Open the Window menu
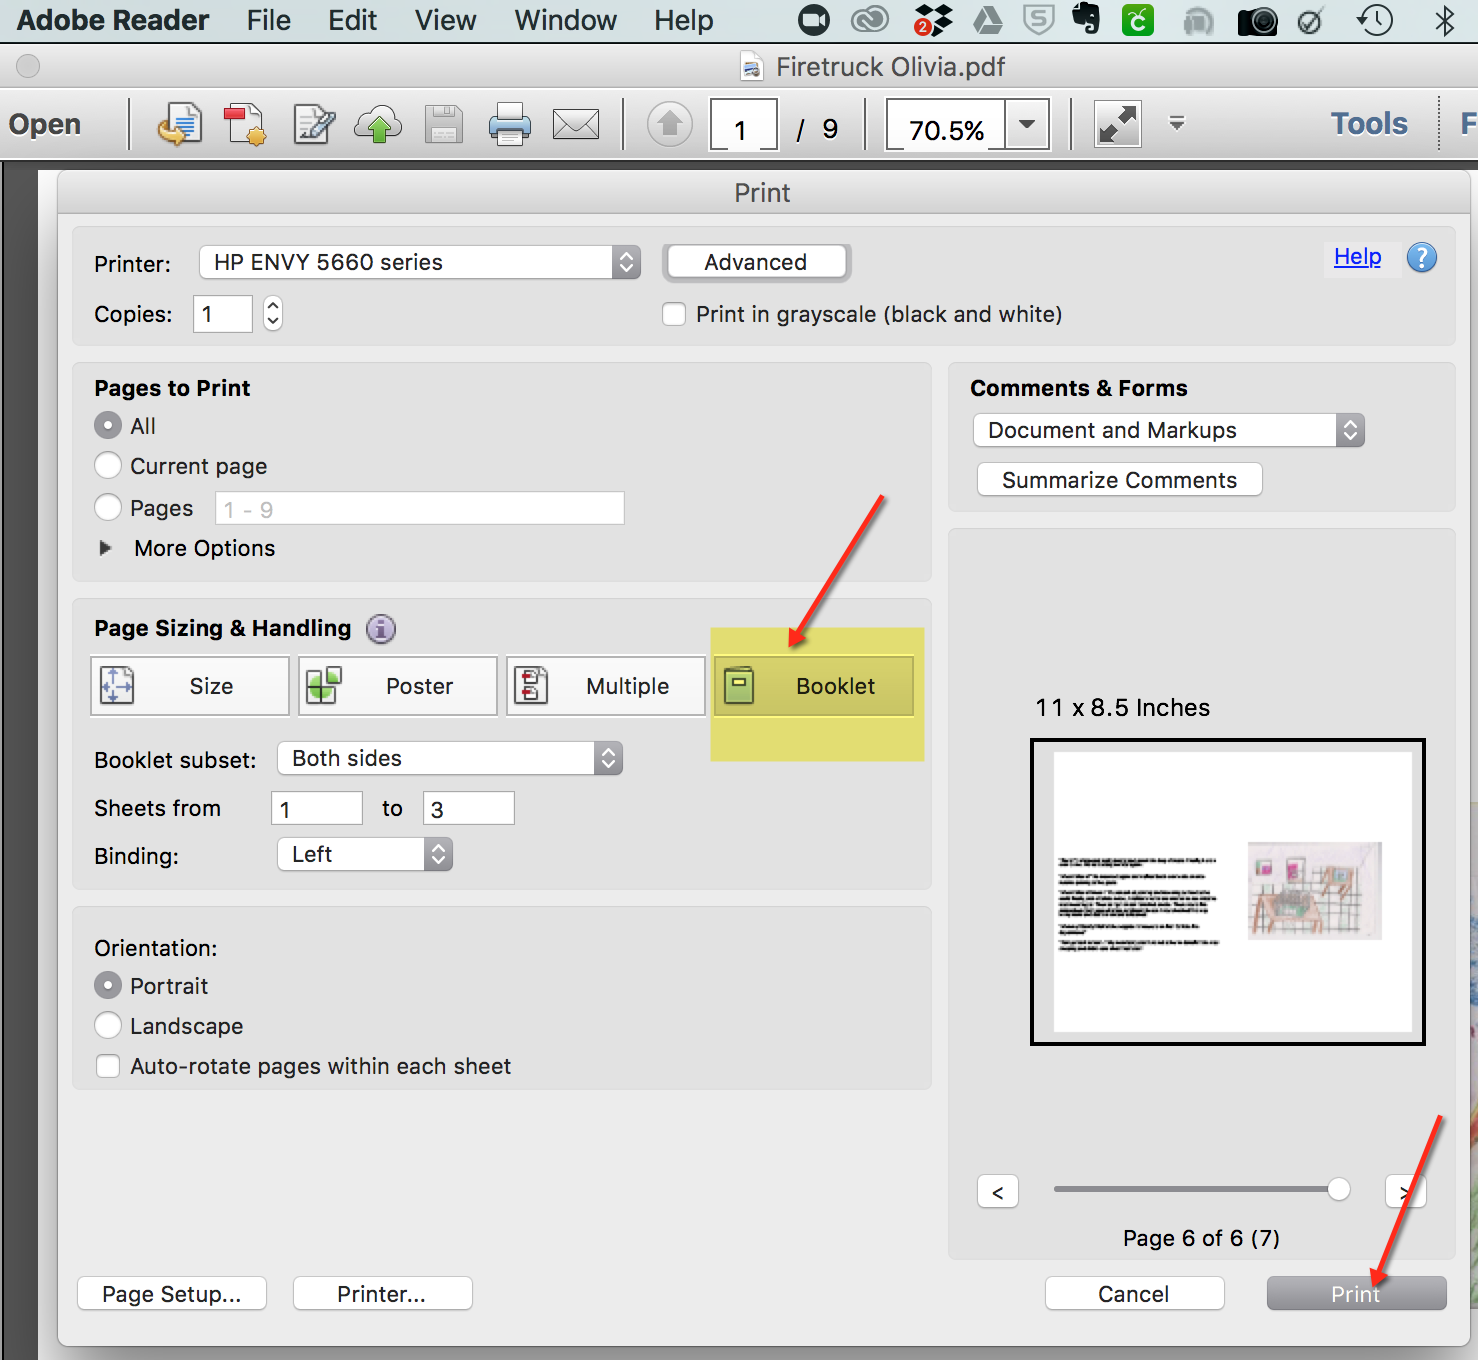Image resolution: width=1478 pixels, height=1360 pixels. [x=565, y=20]
